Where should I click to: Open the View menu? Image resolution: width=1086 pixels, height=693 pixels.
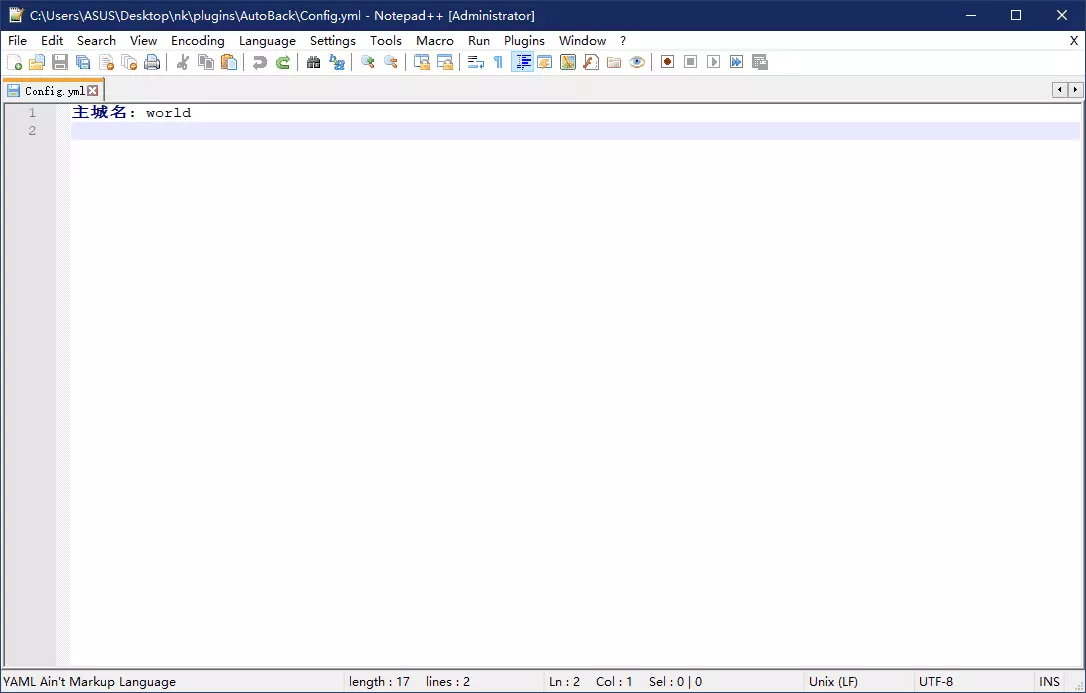(x=143, y=41)
